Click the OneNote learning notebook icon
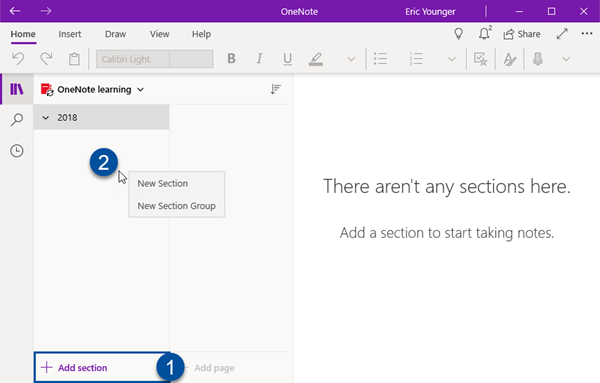The height and width of the screenshot is (383, 600). [x=47, y=90]
